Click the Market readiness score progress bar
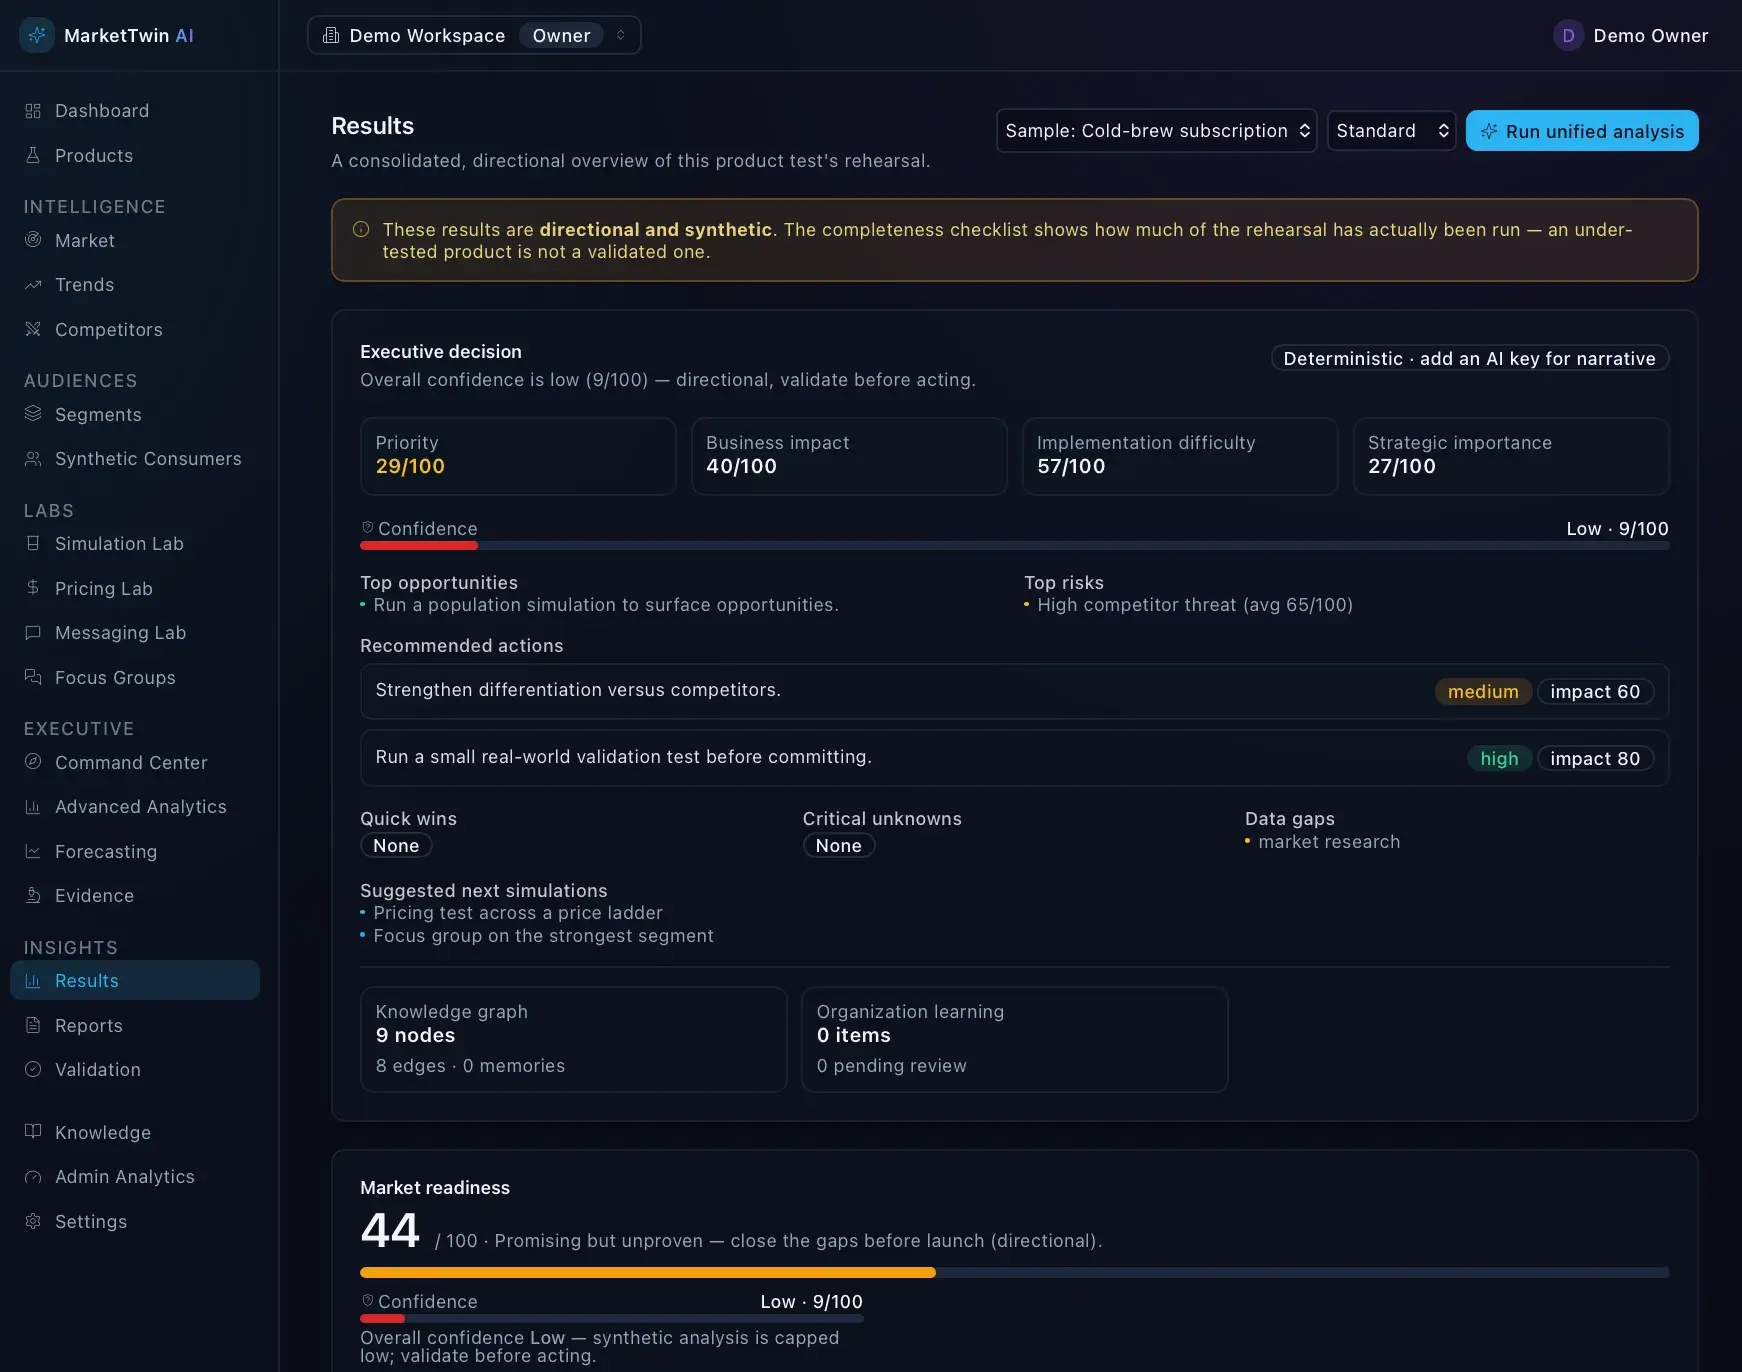Screen dimensions: 1742x1372 coord(1014,1272)
